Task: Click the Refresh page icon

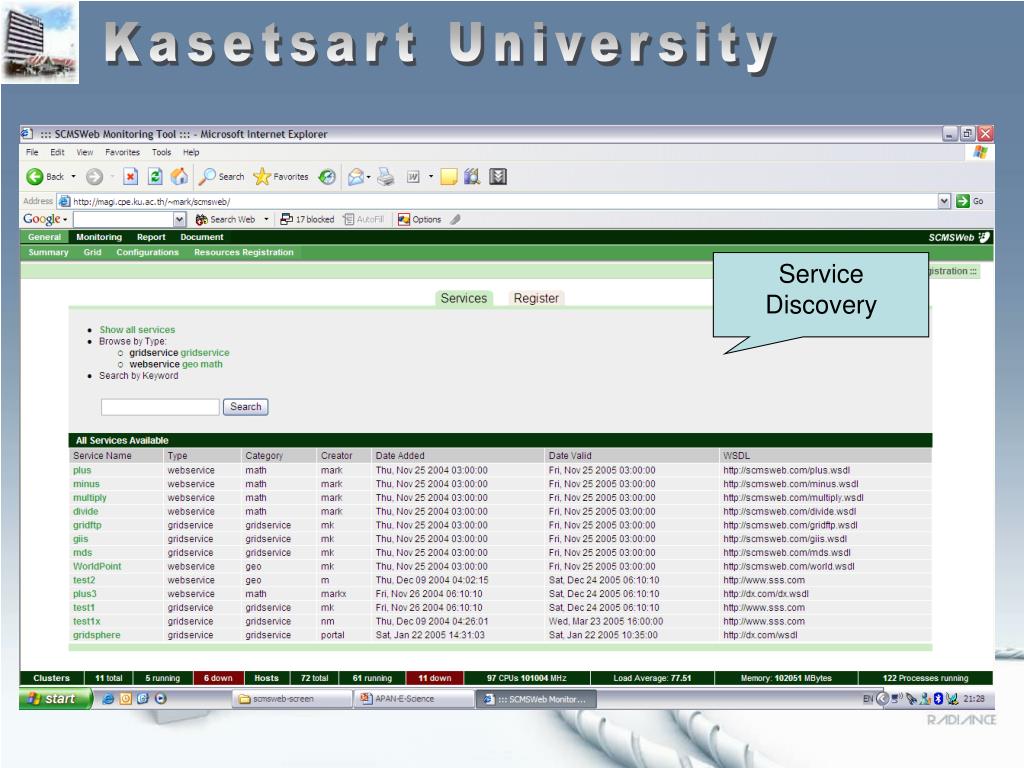Action: pos(155,176)
